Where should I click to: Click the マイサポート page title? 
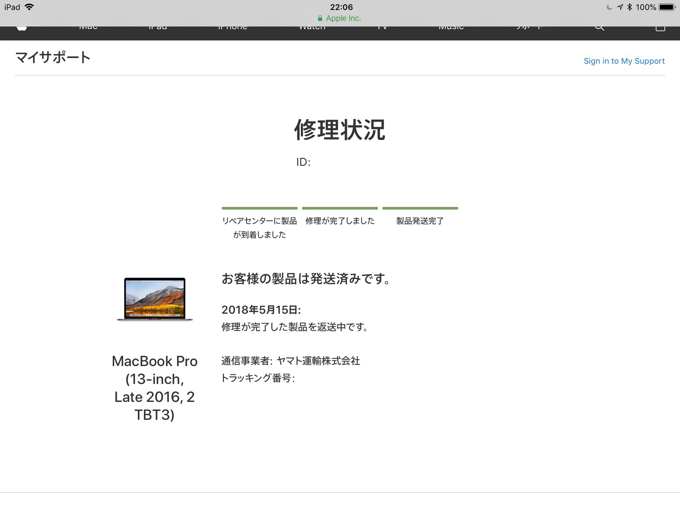point(53,57)
